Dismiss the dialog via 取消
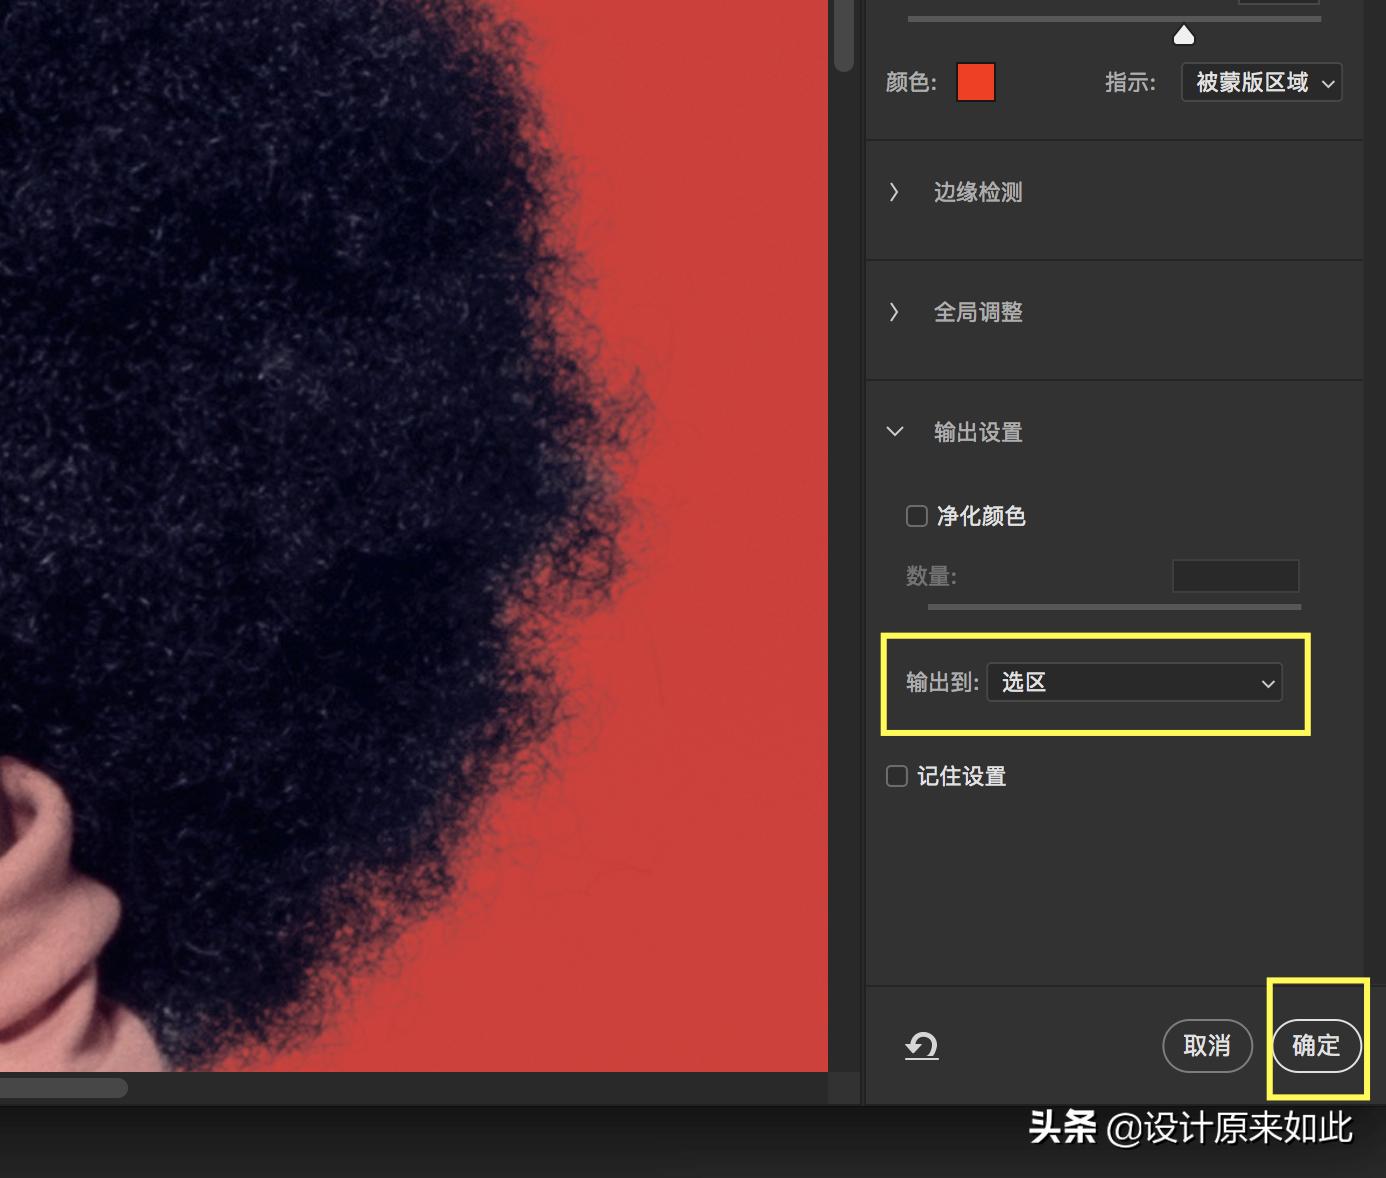 [x=1207, y=1046]
